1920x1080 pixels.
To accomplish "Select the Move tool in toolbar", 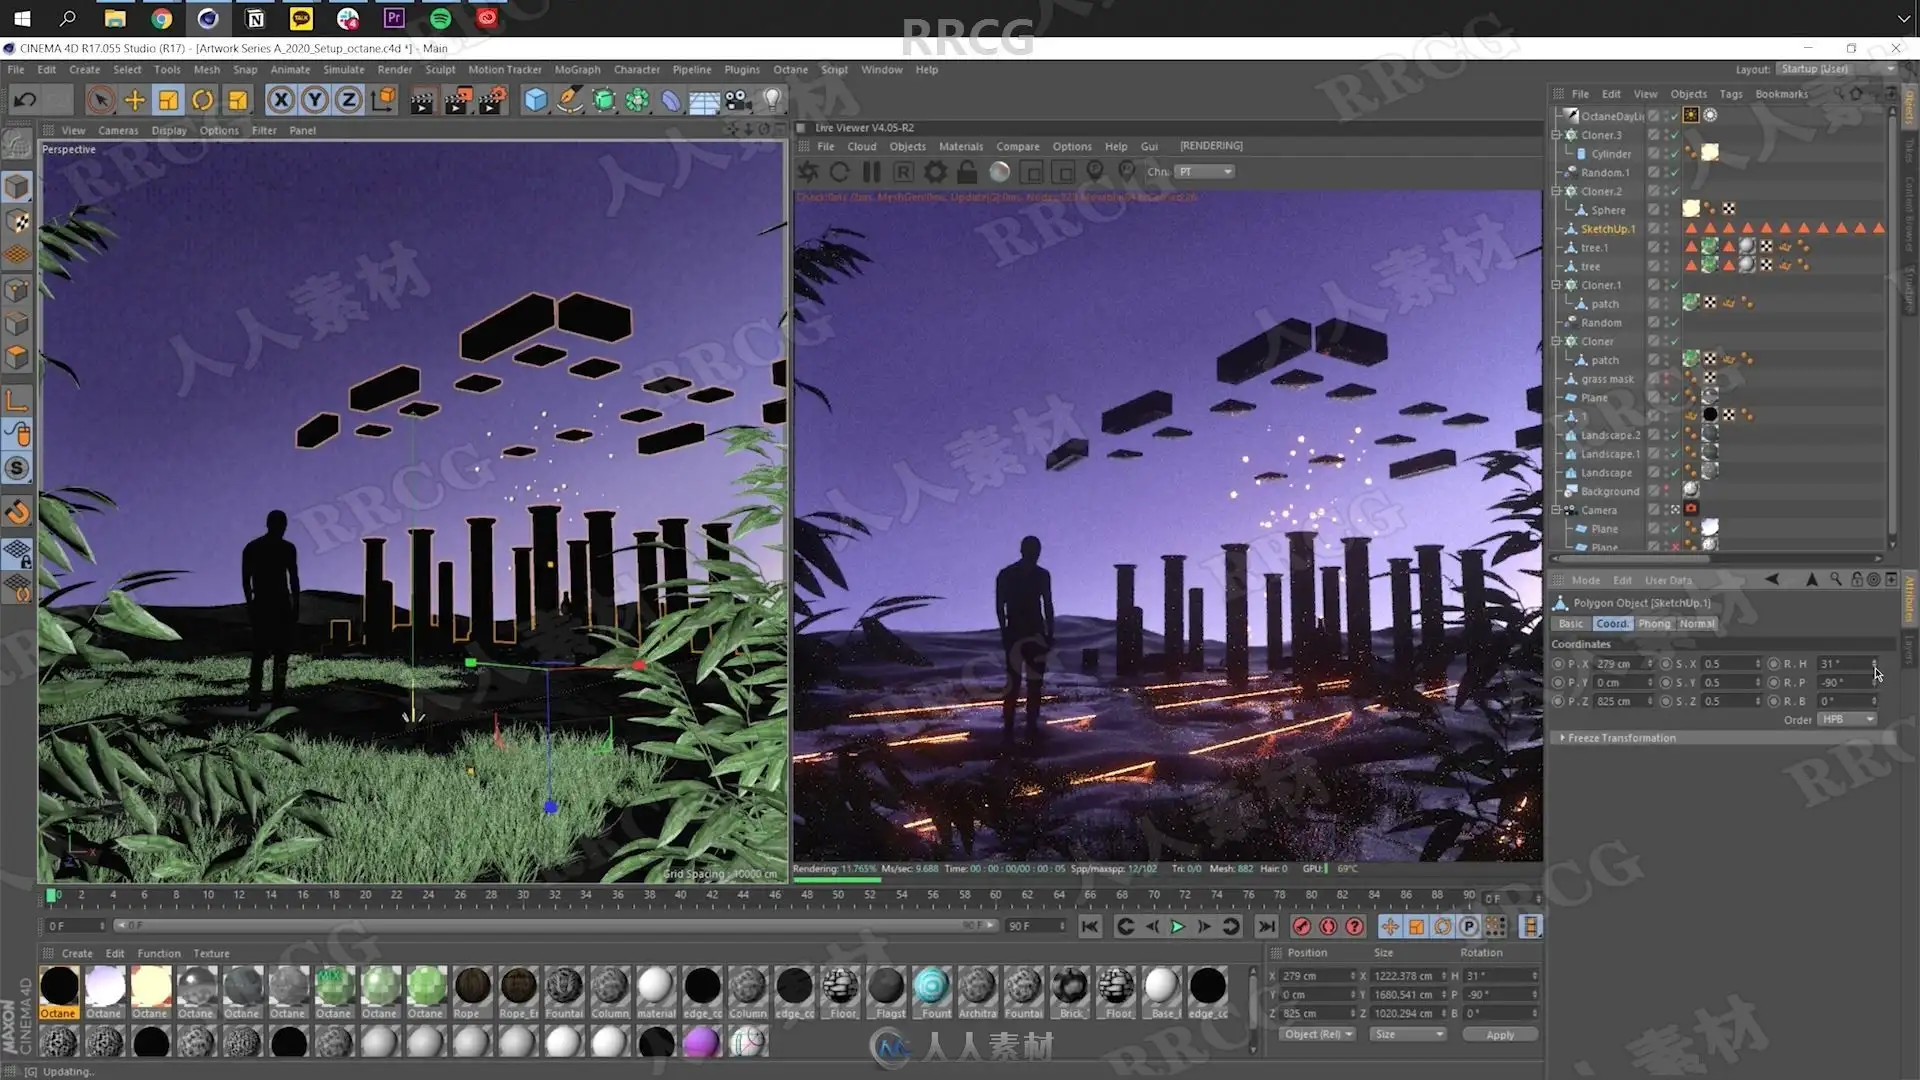I will click(134, 100).
